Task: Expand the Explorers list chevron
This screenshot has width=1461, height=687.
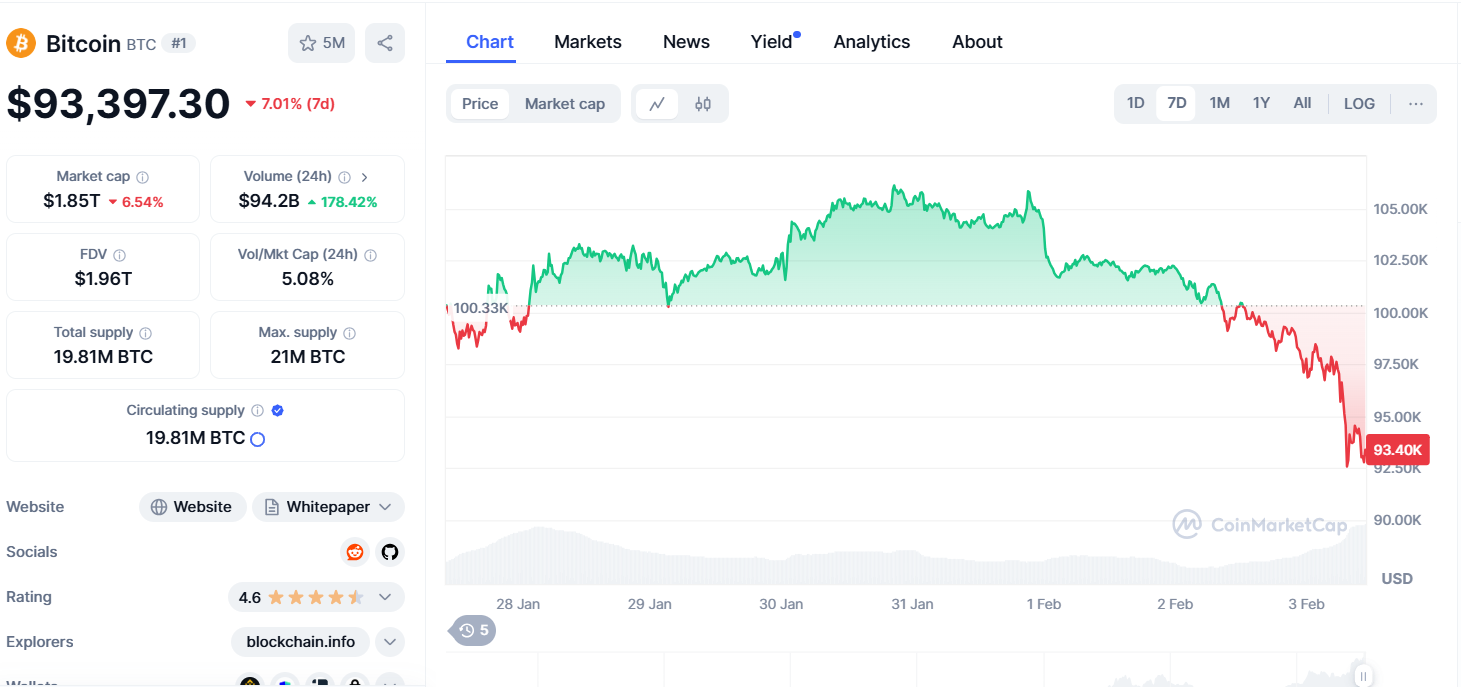Action: (x=390, y=642)
